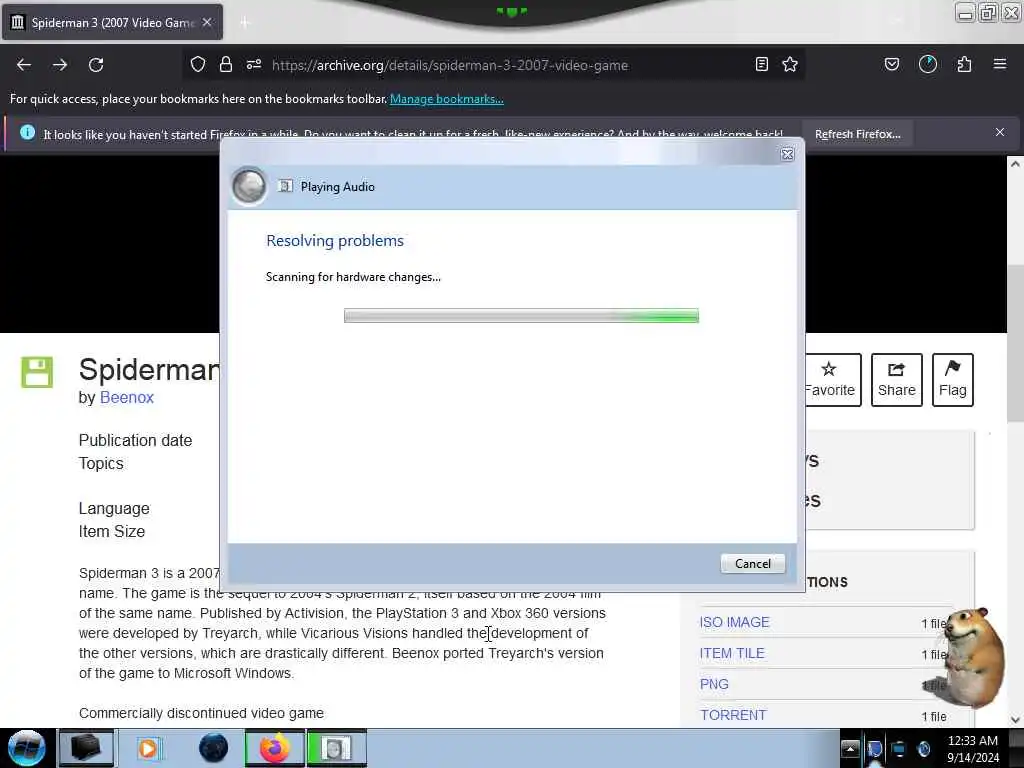1024x768 pixels.
Task: Open the Firefox account circle icon
Action: tap(928, 64)
